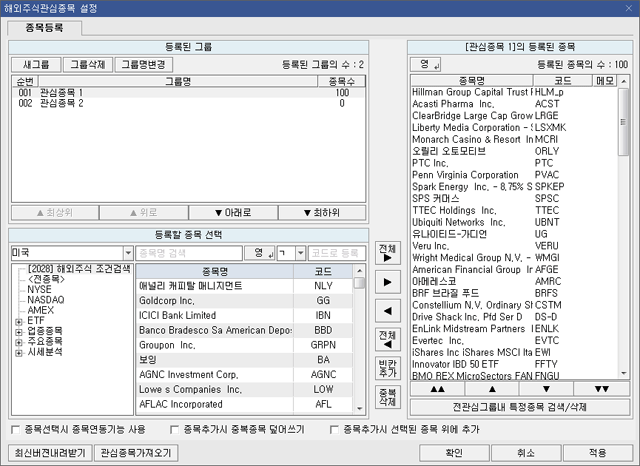Move selected stock to top with double up arrows
Image resolution: width=640 pixels, height=466 pixels.
(x=438, y=389)
